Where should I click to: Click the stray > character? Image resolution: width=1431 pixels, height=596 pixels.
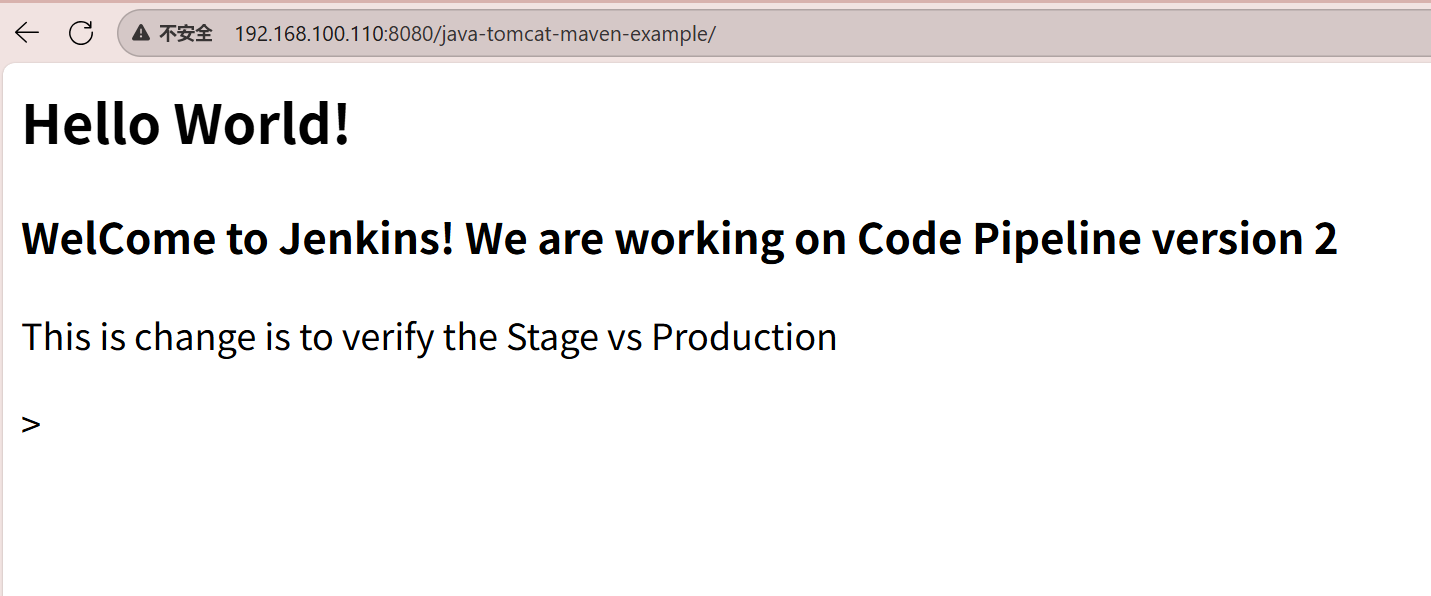click(x=31, y=424)
